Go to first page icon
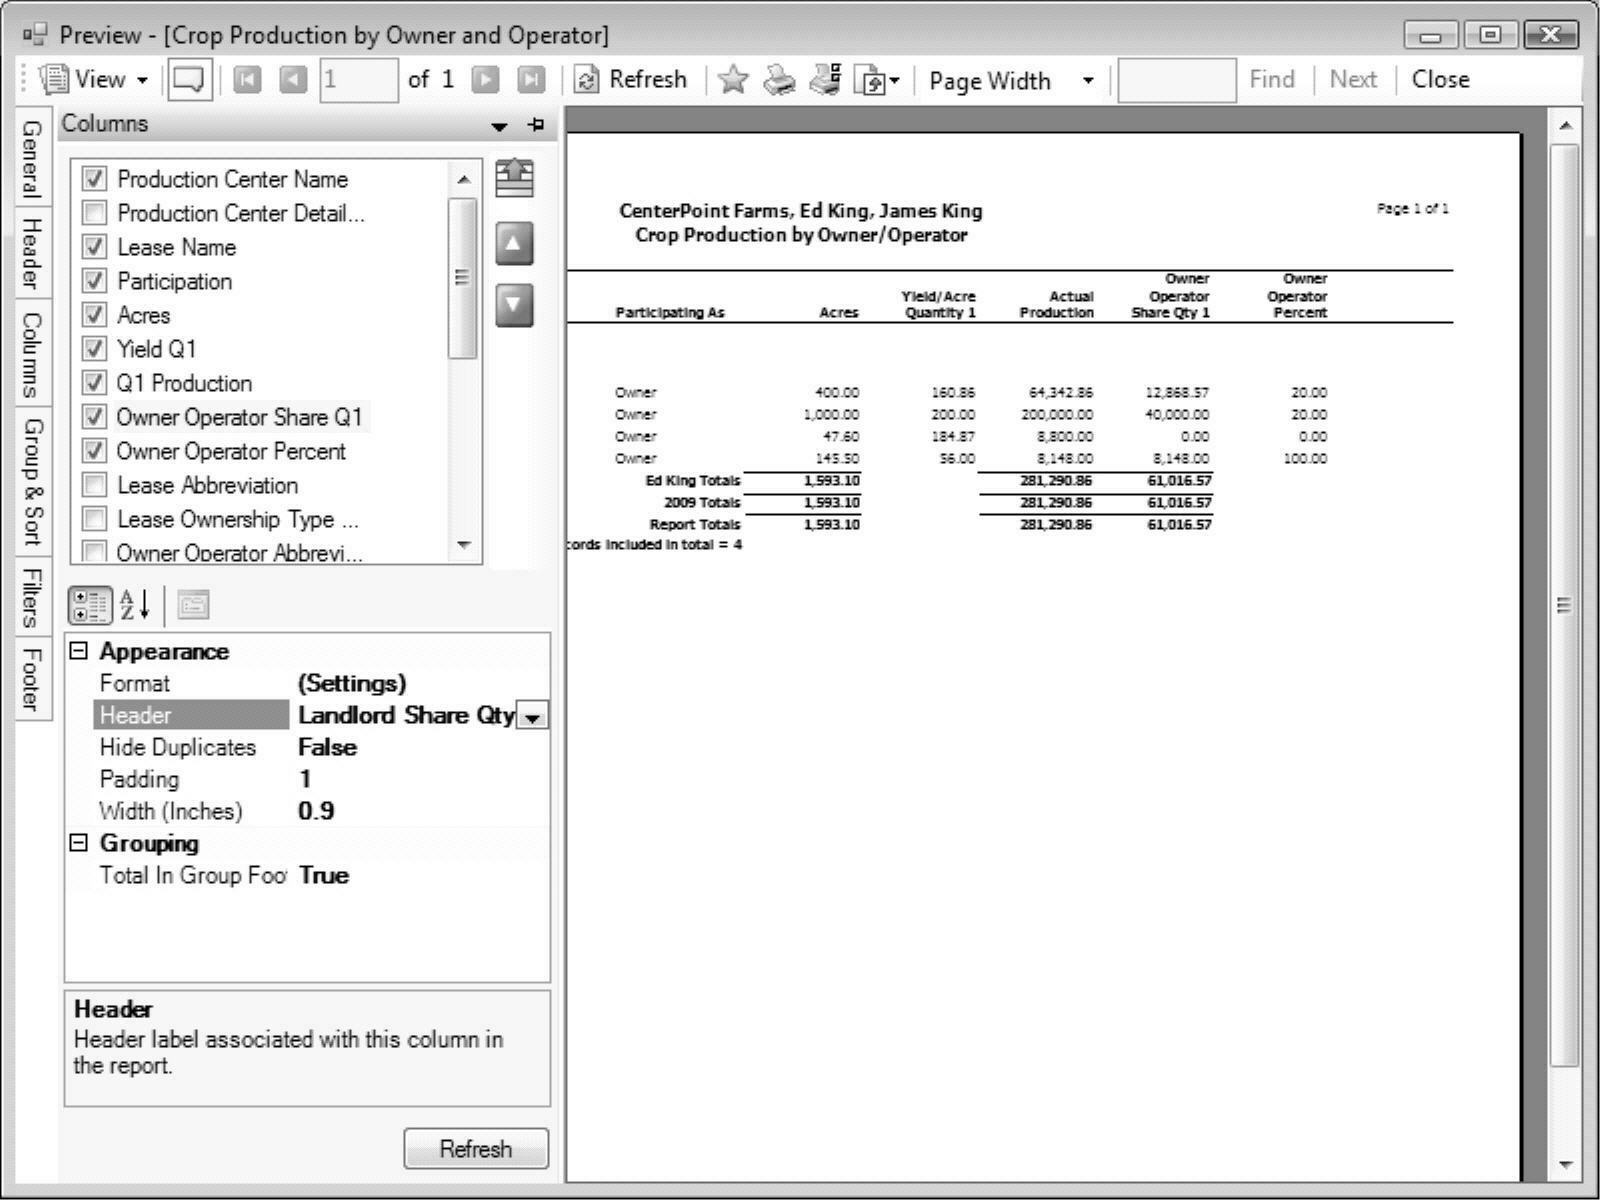Image resolution: width=1600 pixels, height=1200 pixels. point(246,80)
